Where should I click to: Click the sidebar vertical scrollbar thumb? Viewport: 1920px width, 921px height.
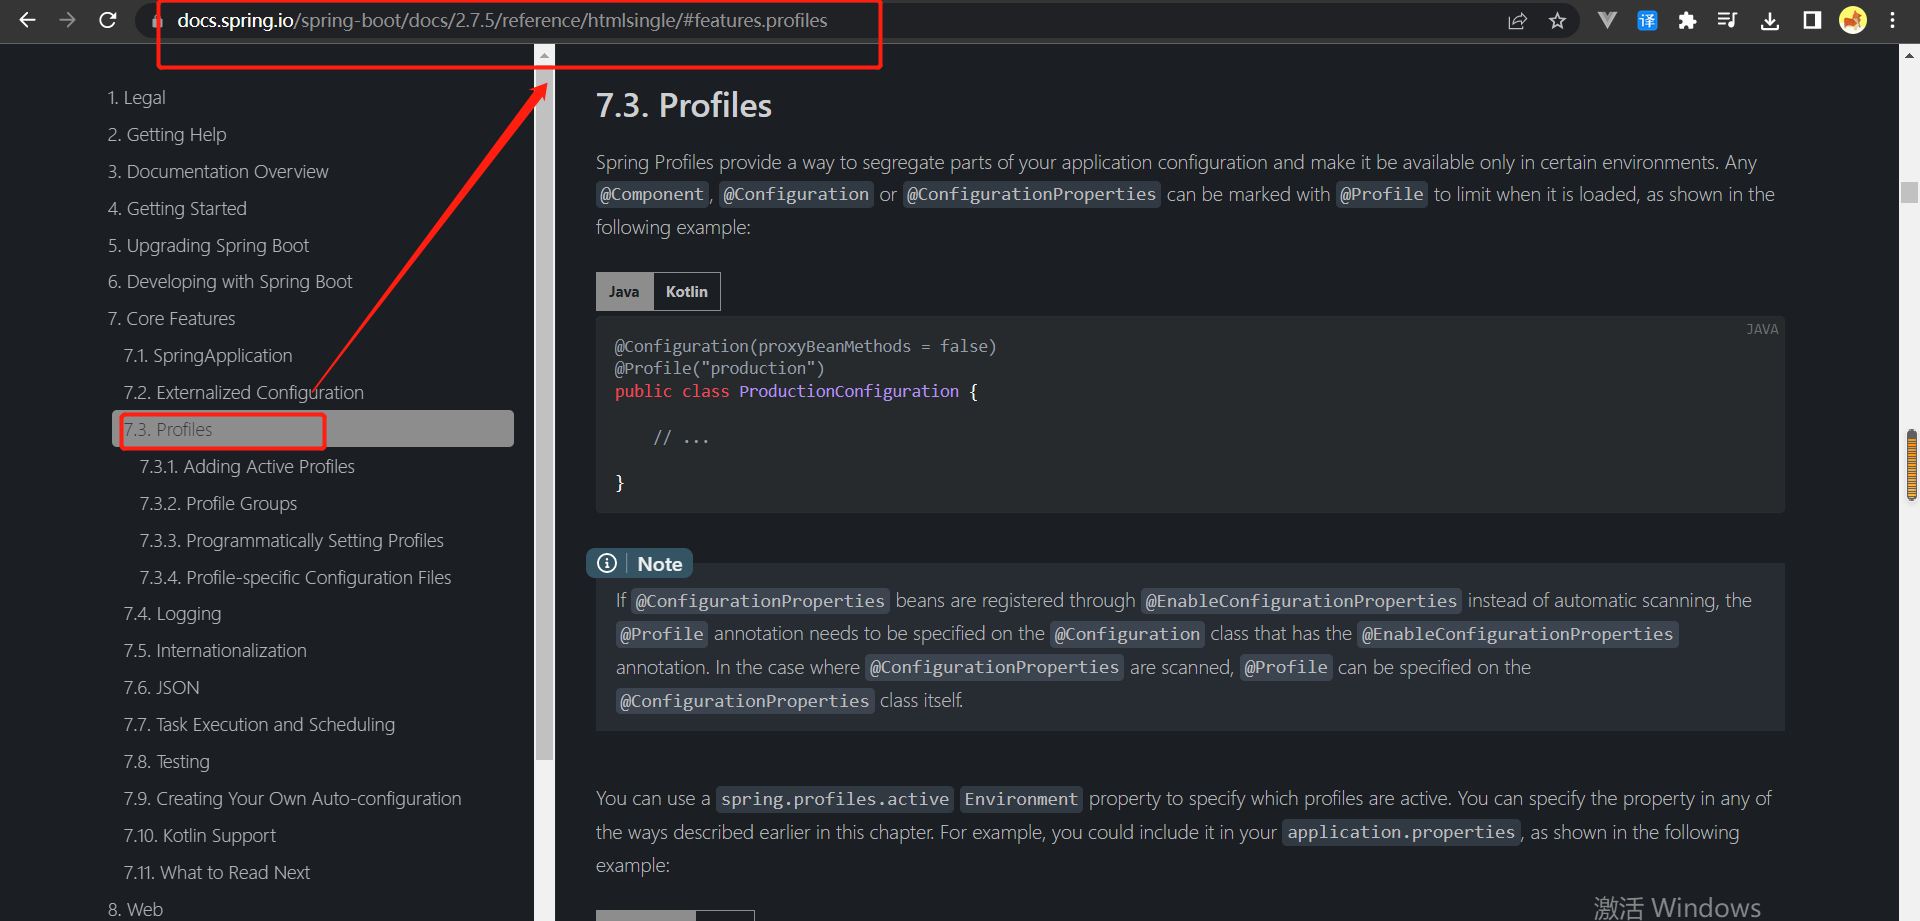coord(544,415)
